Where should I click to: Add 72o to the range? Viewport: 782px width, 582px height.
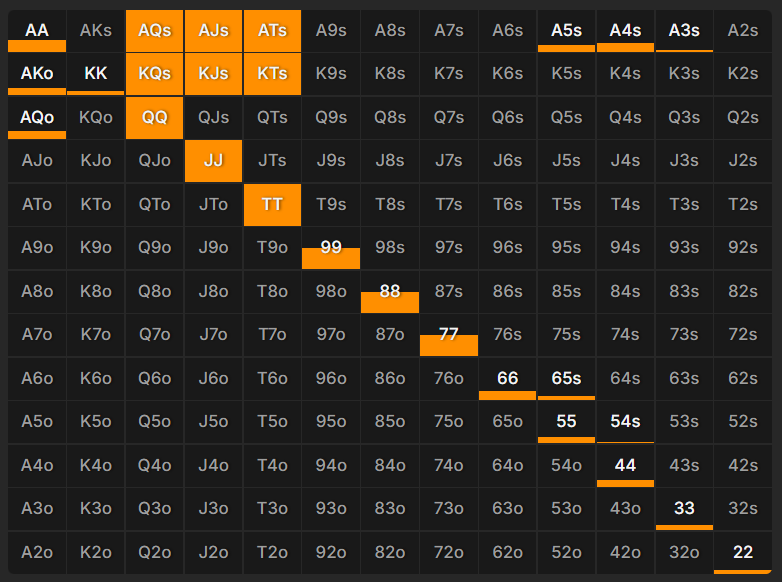449,552
